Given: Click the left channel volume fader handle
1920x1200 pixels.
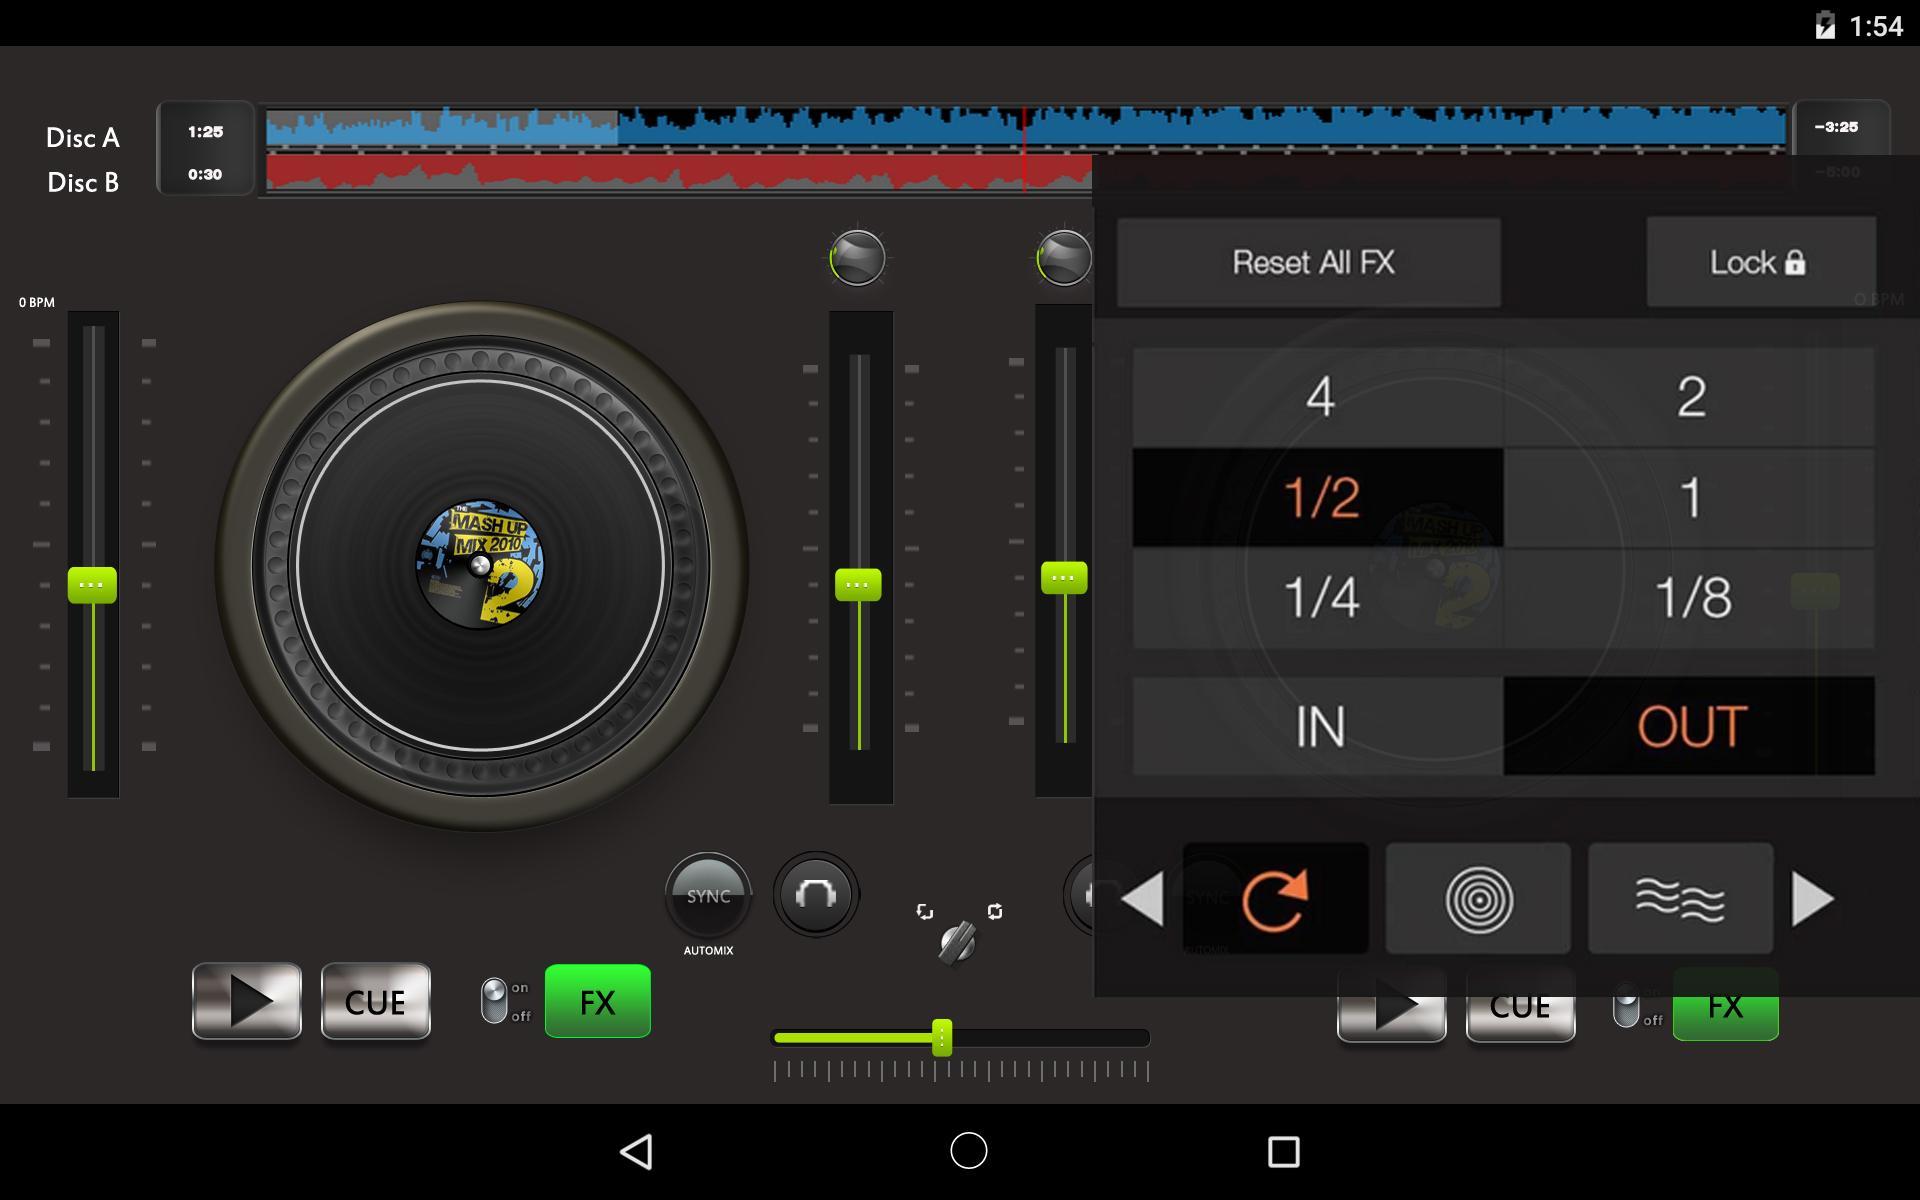Looking at the screenshot, I should coord(858,584).
